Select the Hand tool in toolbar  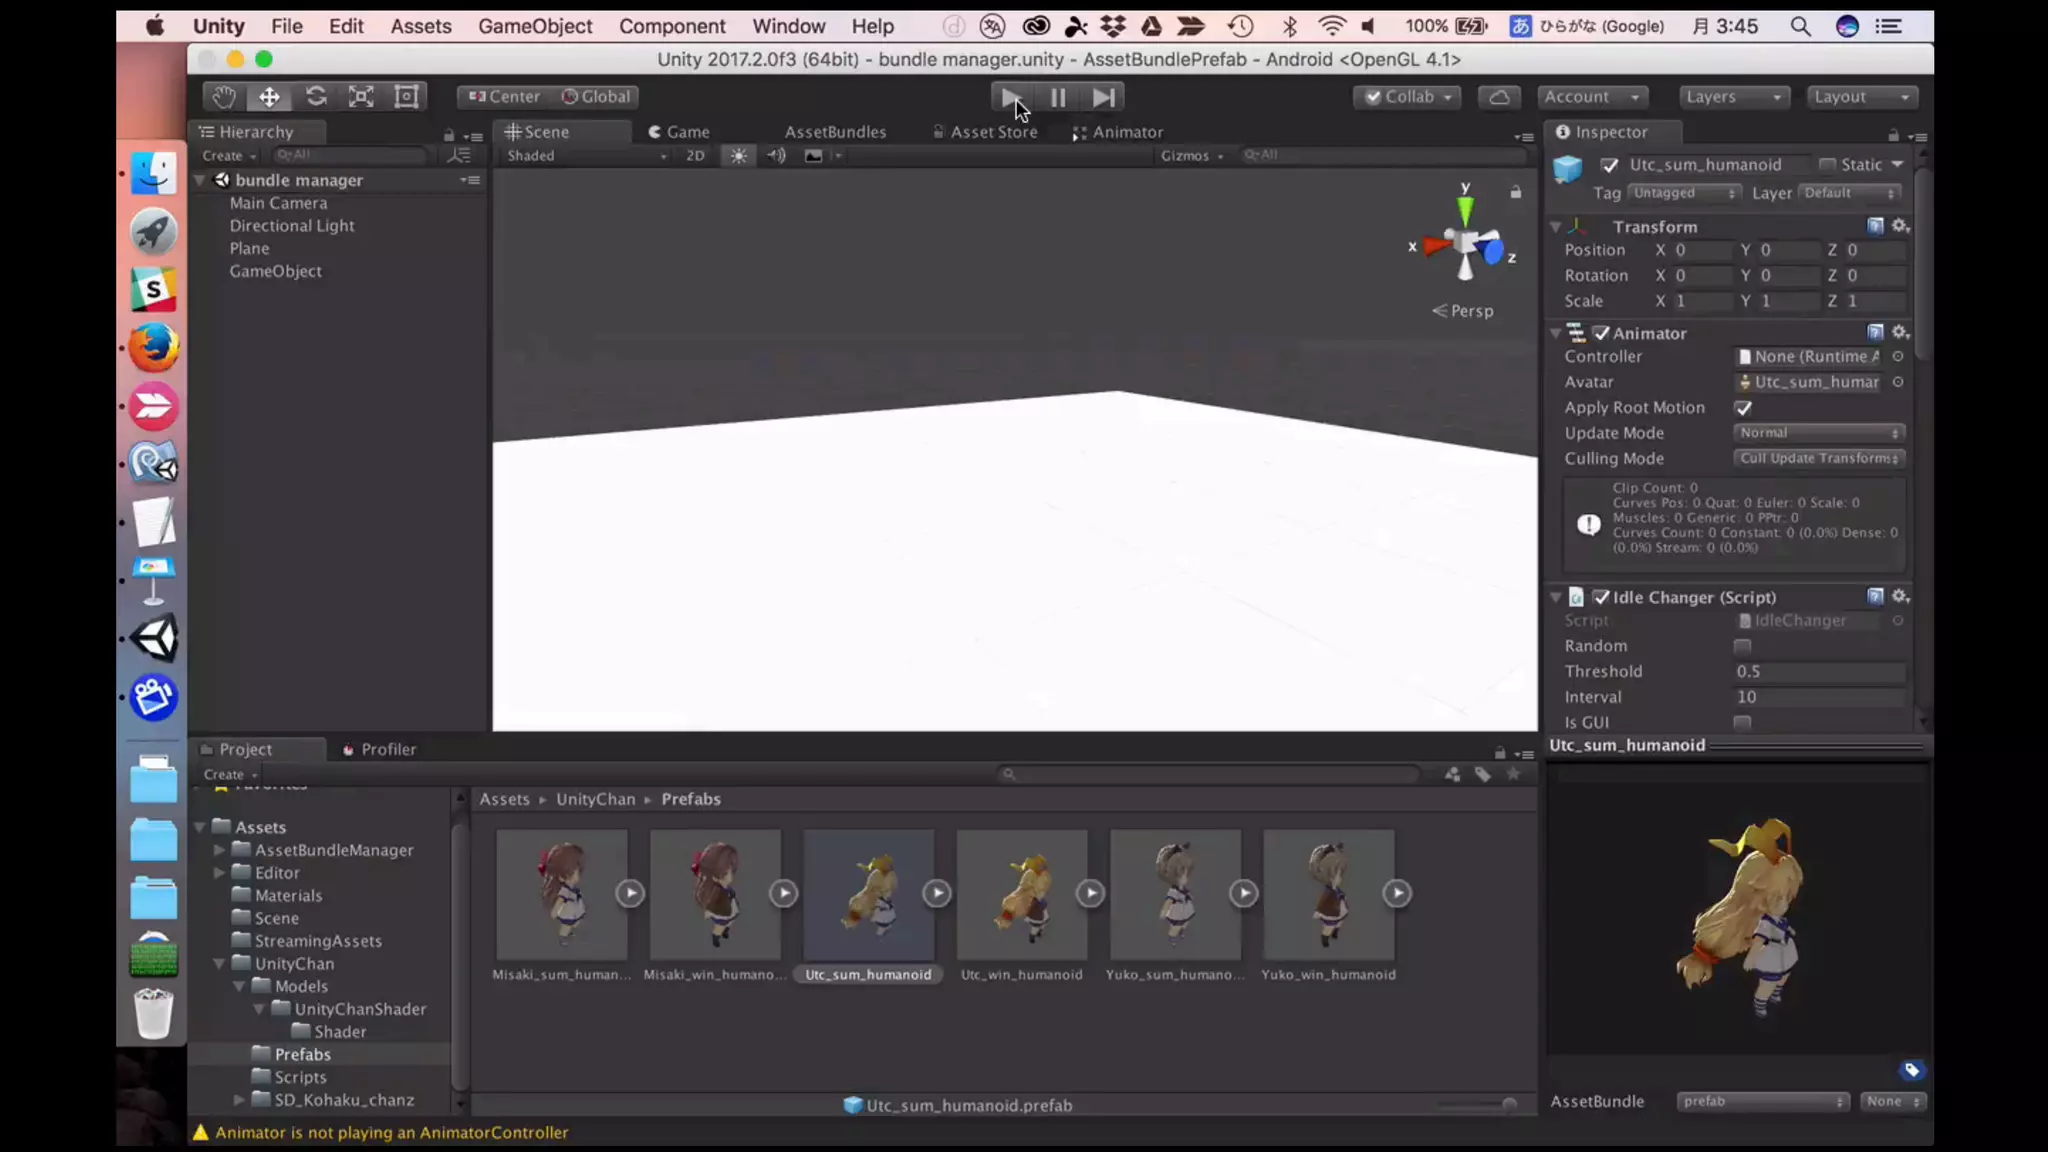click(x=222, y=97)
